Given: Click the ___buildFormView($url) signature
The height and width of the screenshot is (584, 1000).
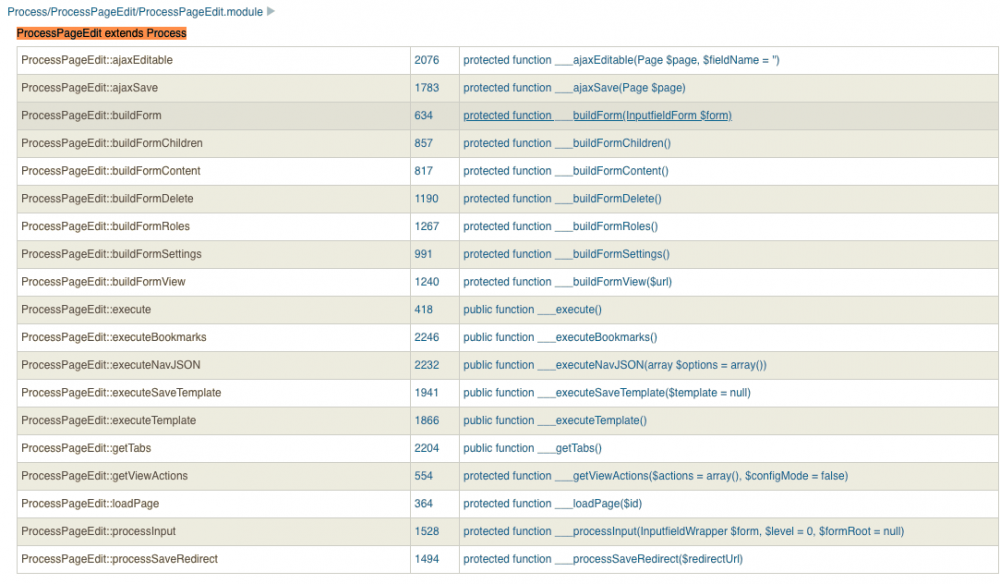Looking at the screenshot, I should click(567, 282).
